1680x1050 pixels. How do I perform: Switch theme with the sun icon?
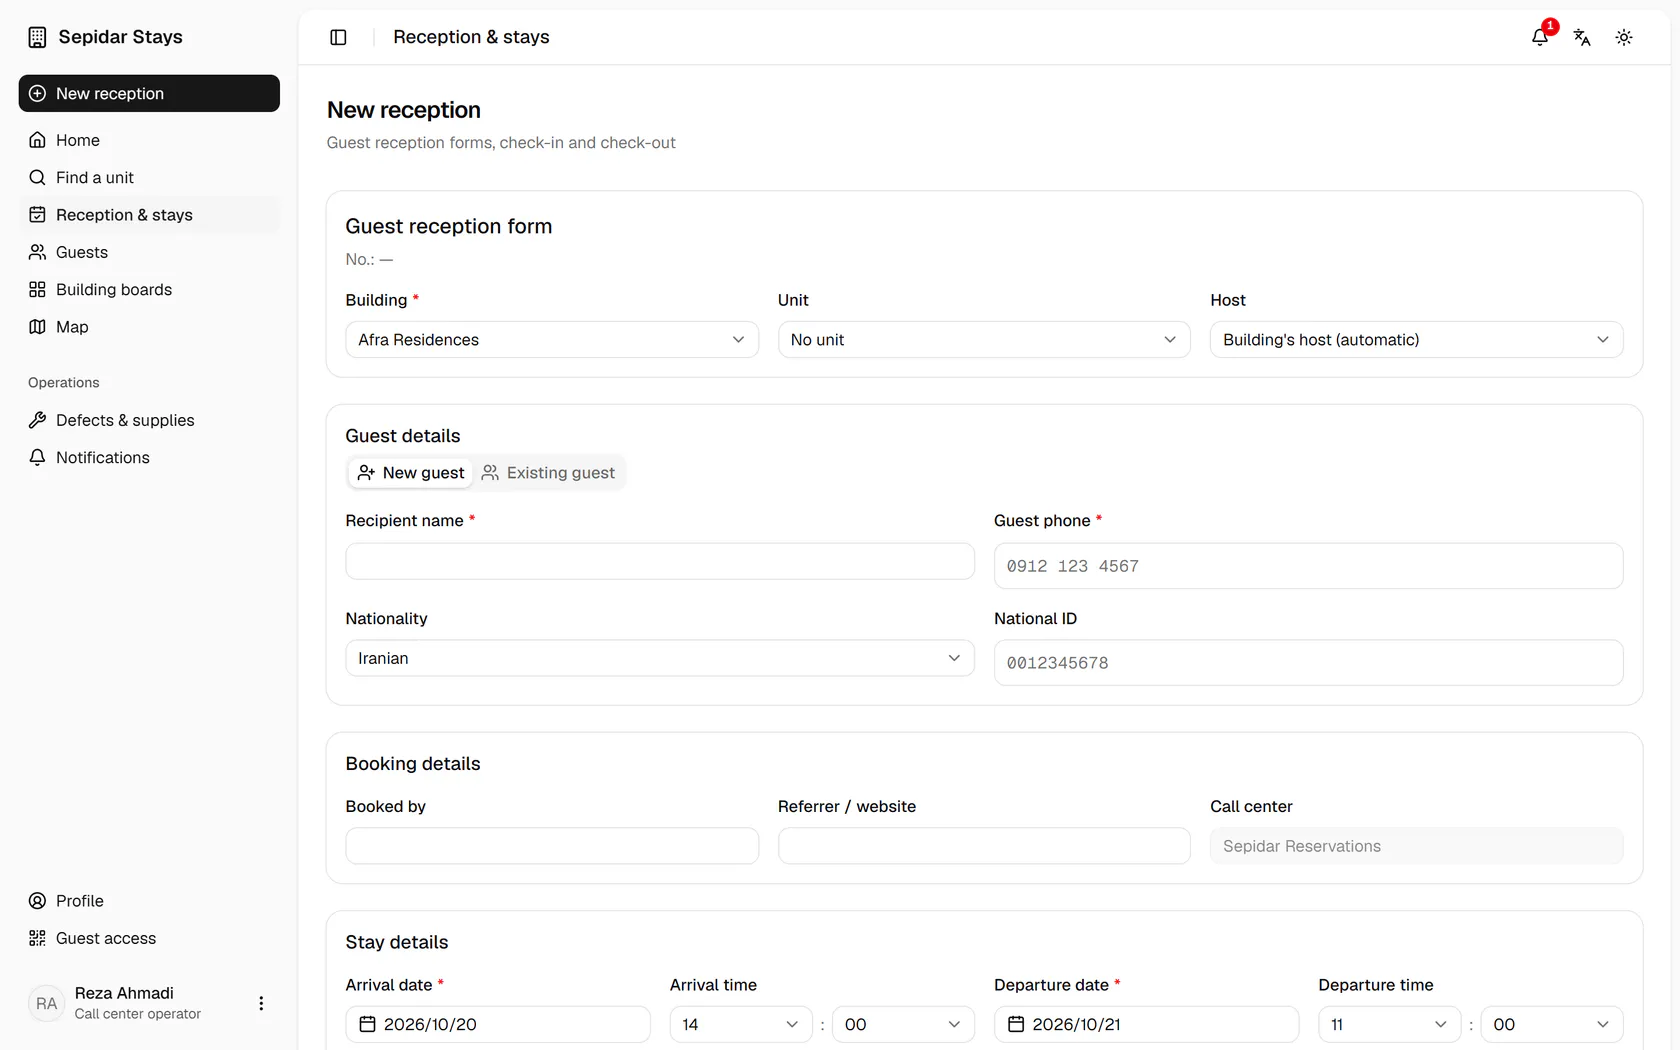1624,37
